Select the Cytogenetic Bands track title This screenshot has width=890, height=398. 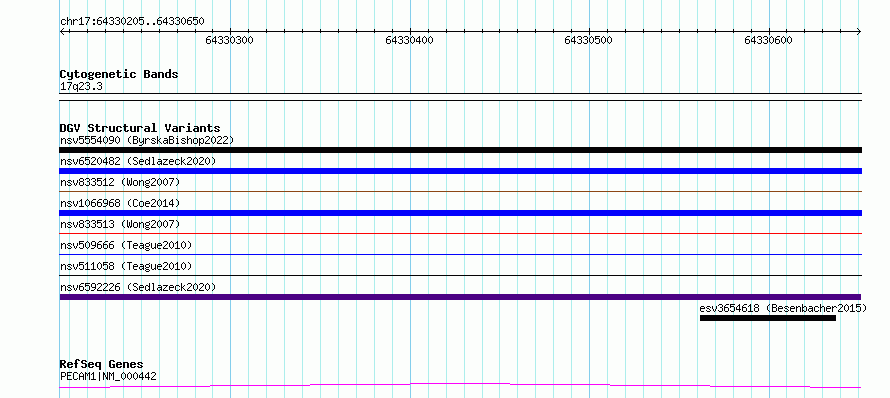coord(119,74)
